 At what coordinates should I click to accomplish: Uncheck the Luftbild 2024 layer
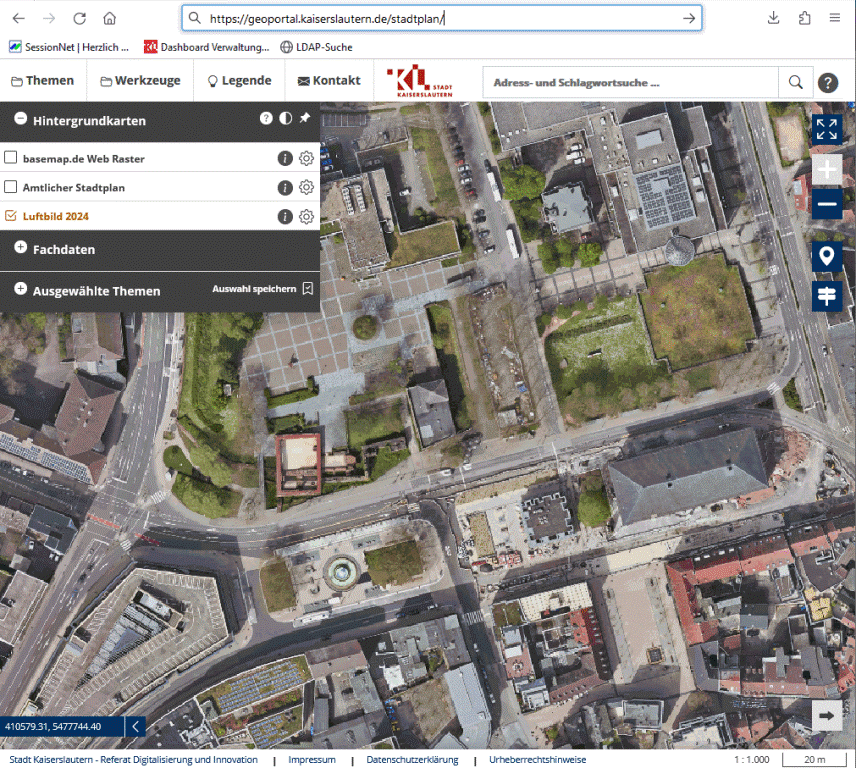tap(11, 216)
